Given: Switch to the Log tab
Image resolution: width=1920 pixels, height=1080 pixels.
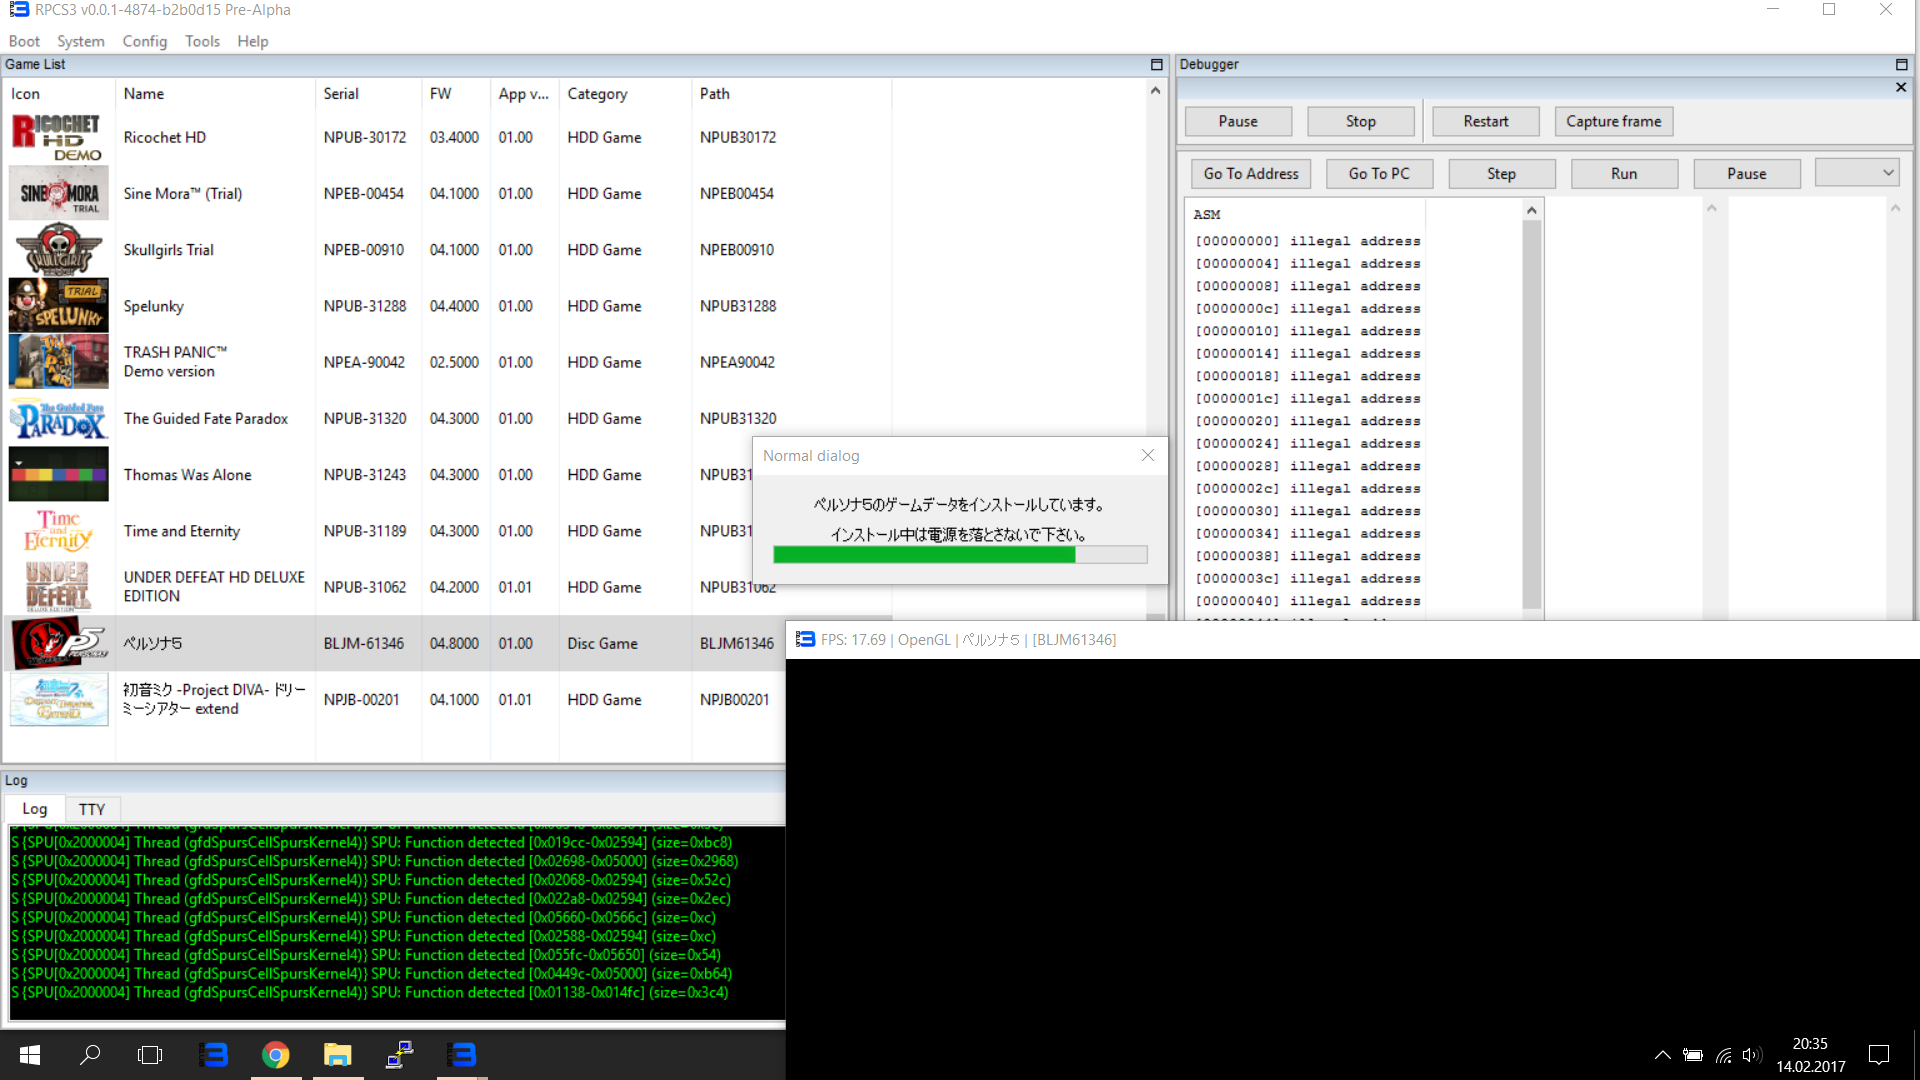Looking at the screenshot, I should pyautogui.click(x=35, y=809).
